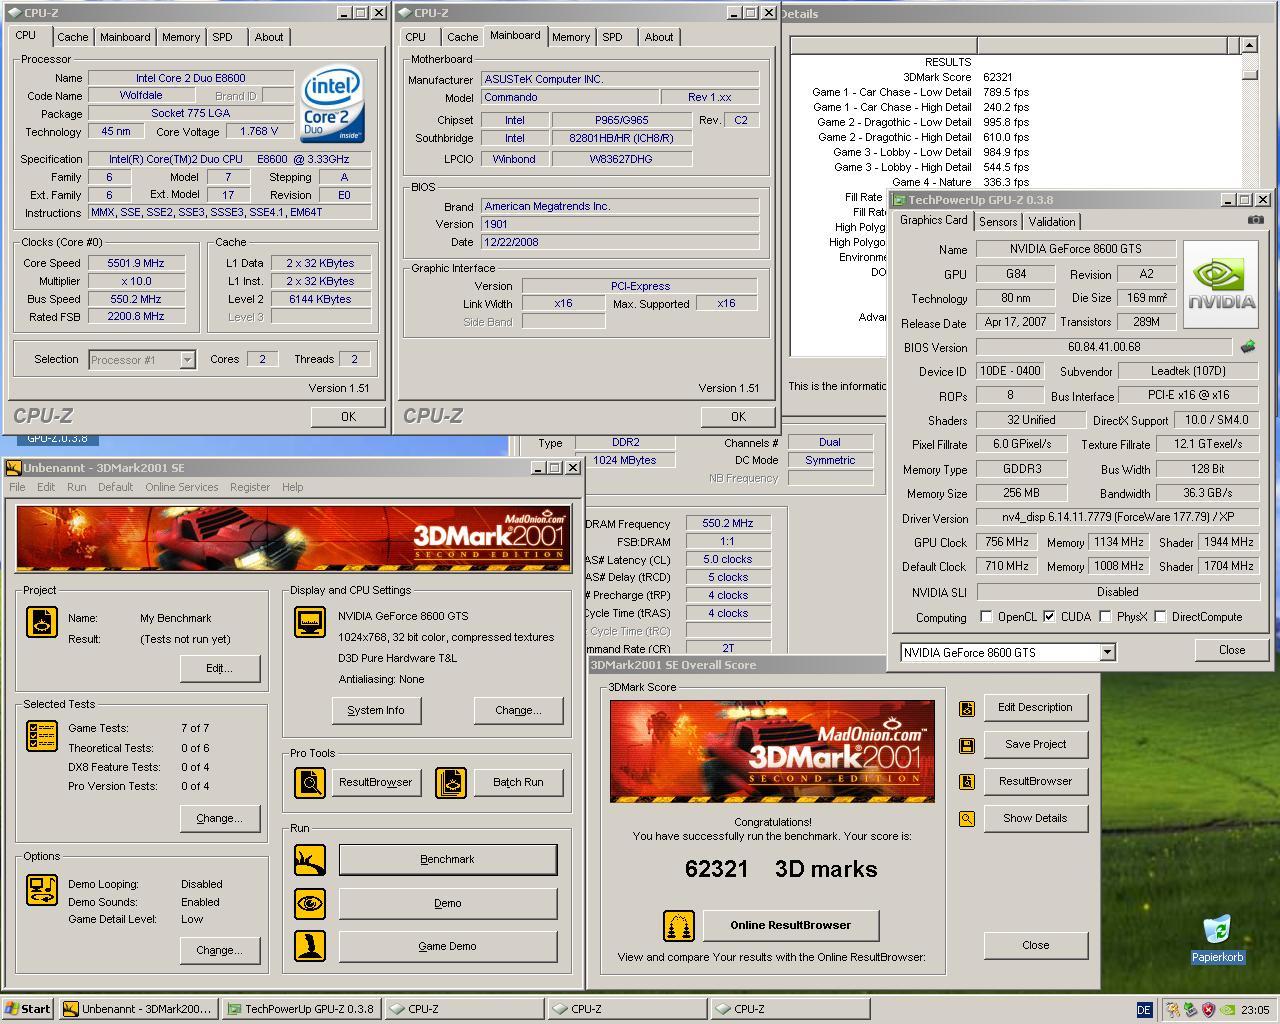The height and width of the screenshot is (1024, 1280).
Task: Click the 3DMark2001 window title icon
Action: 14,468
